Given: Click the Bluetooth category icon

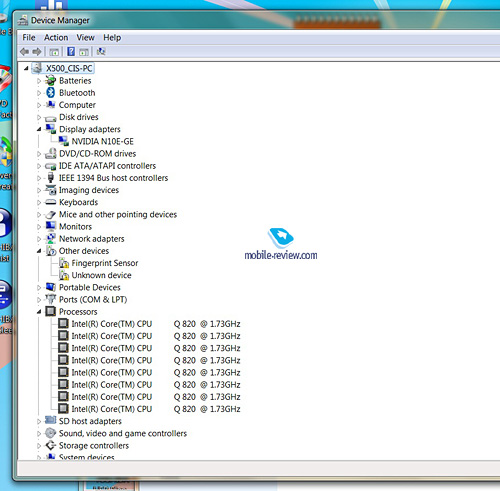Looking at the screenshot, I should (x=51, y=93).
